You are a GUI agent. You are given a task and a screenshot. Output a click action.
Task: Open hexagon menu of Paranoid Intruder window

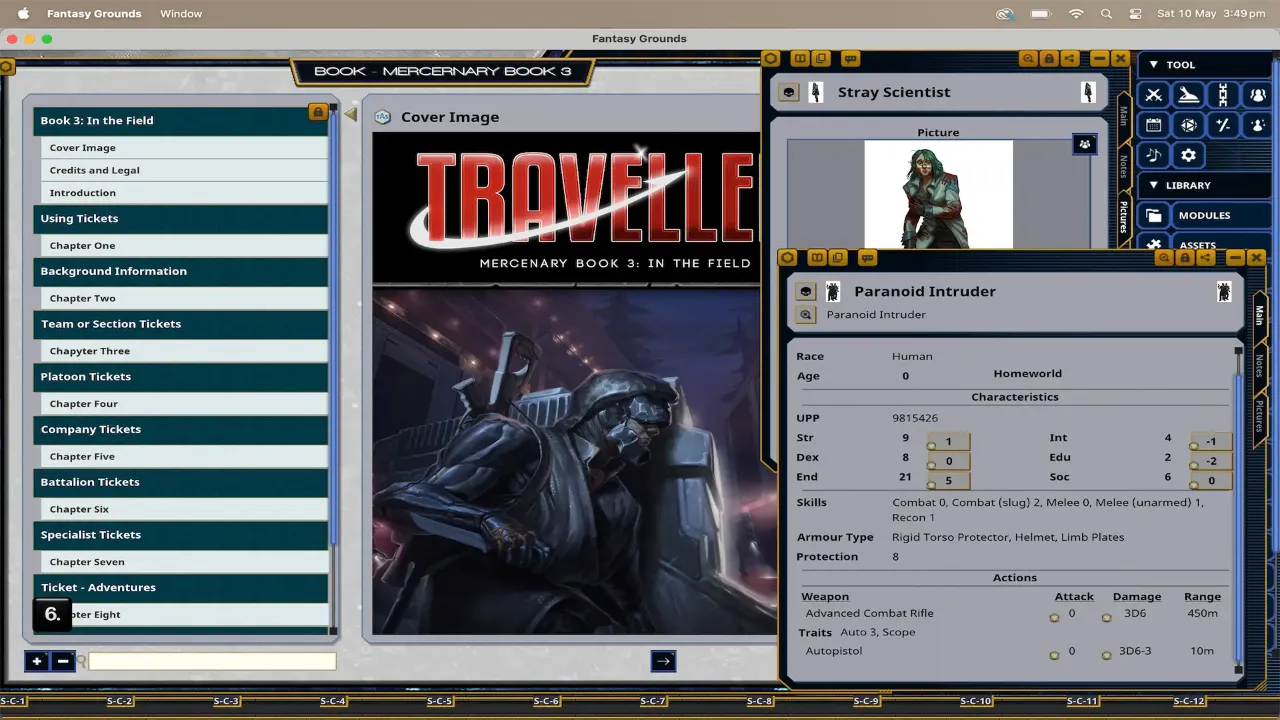[787, 258]
